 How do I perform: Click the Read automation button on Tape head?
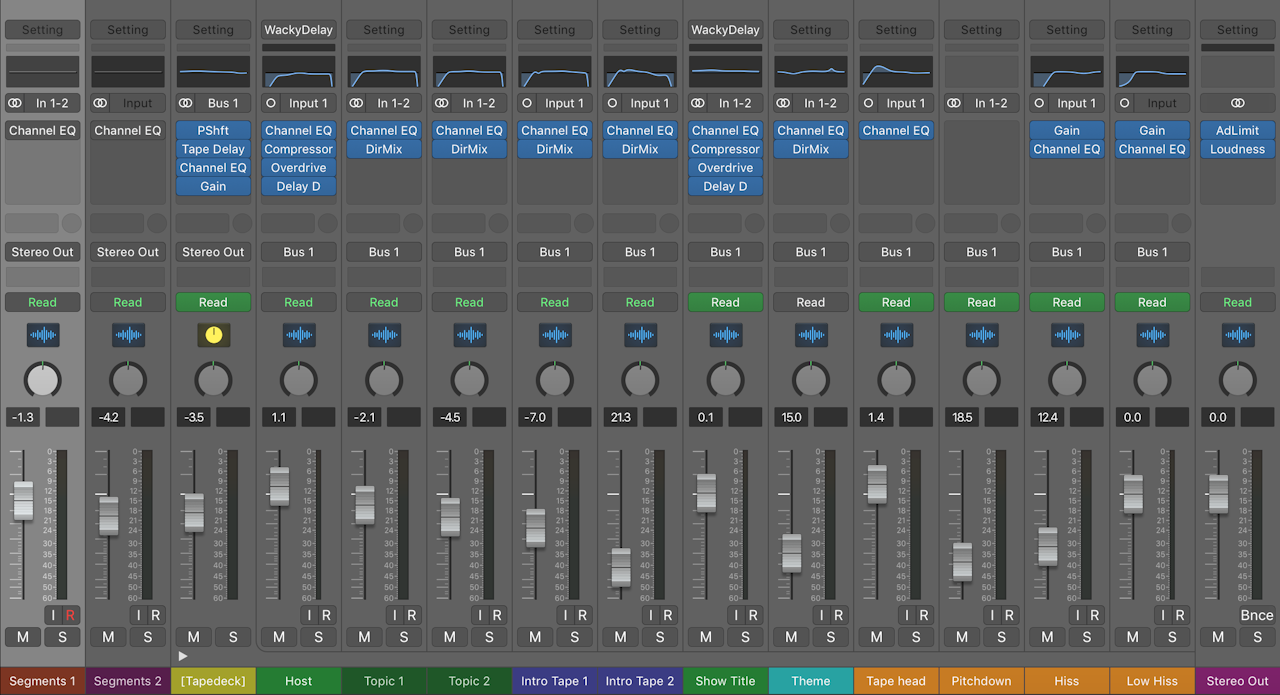[x=896, y=302]
